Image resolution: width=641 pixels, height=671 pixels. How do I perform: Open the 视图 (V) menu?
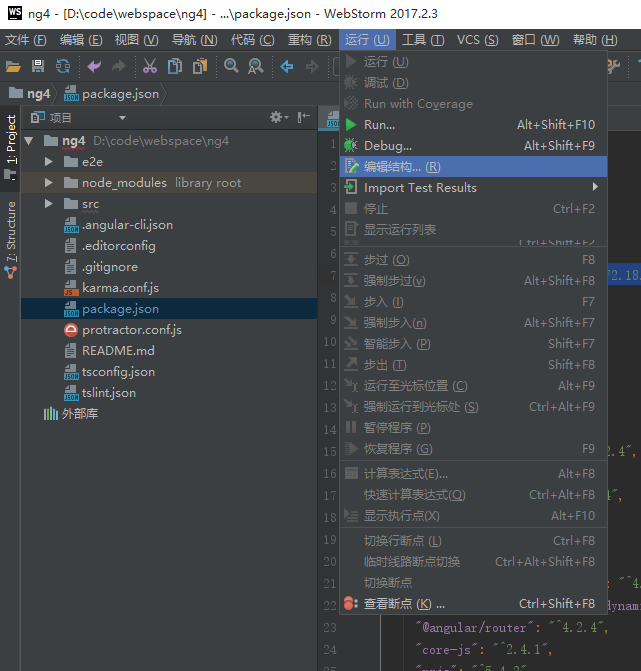pos(137,40)
